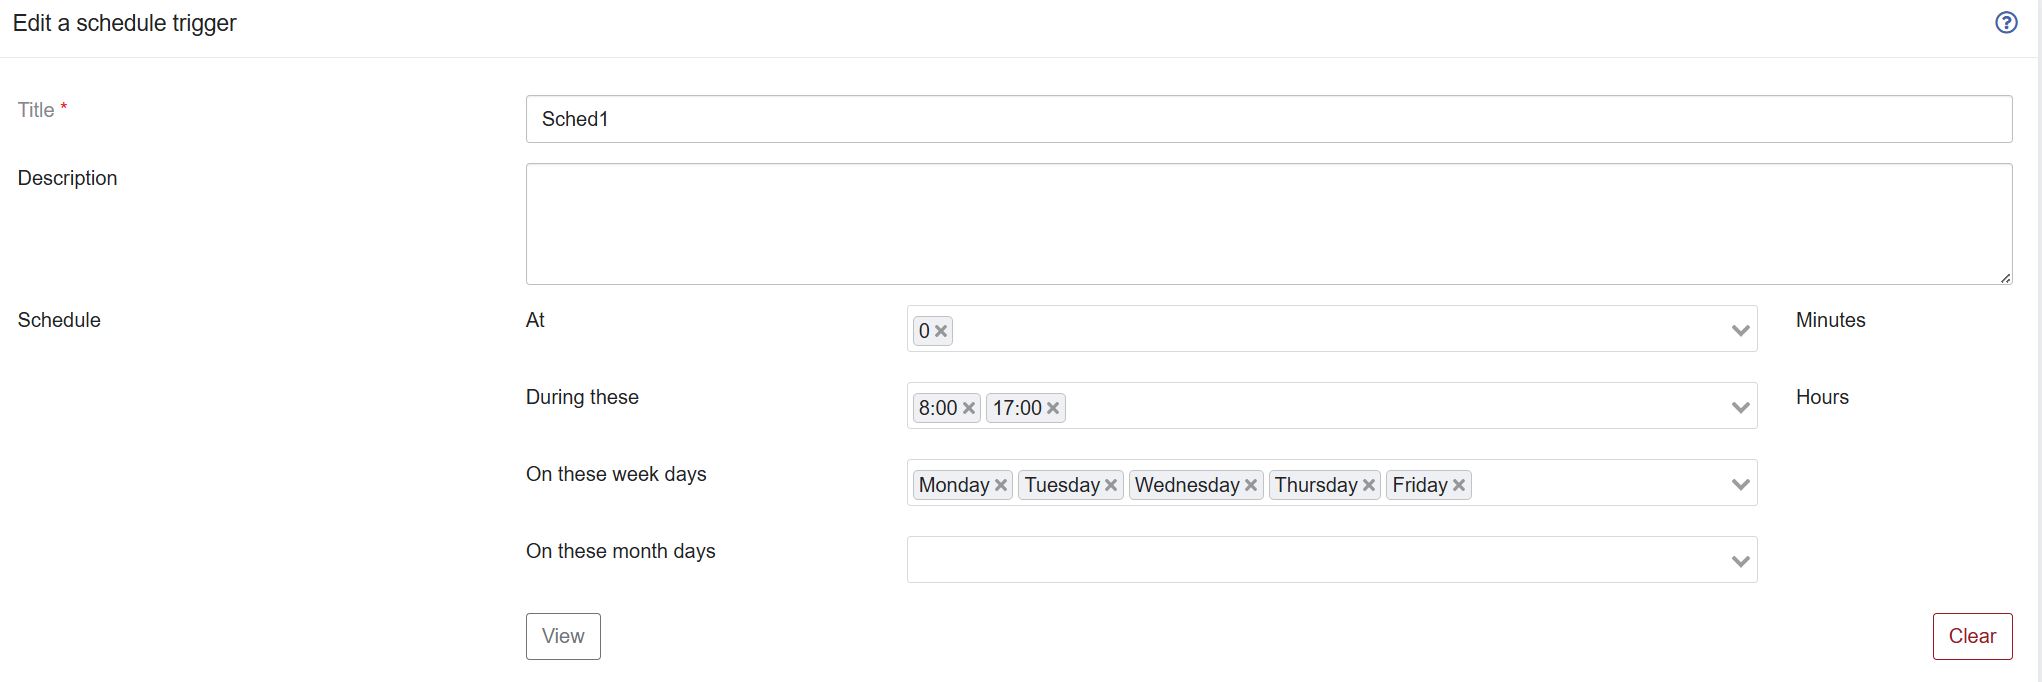Click the Wednesday tag label
Viewport: 2042px width, 682px height.
pos(1187,485)
